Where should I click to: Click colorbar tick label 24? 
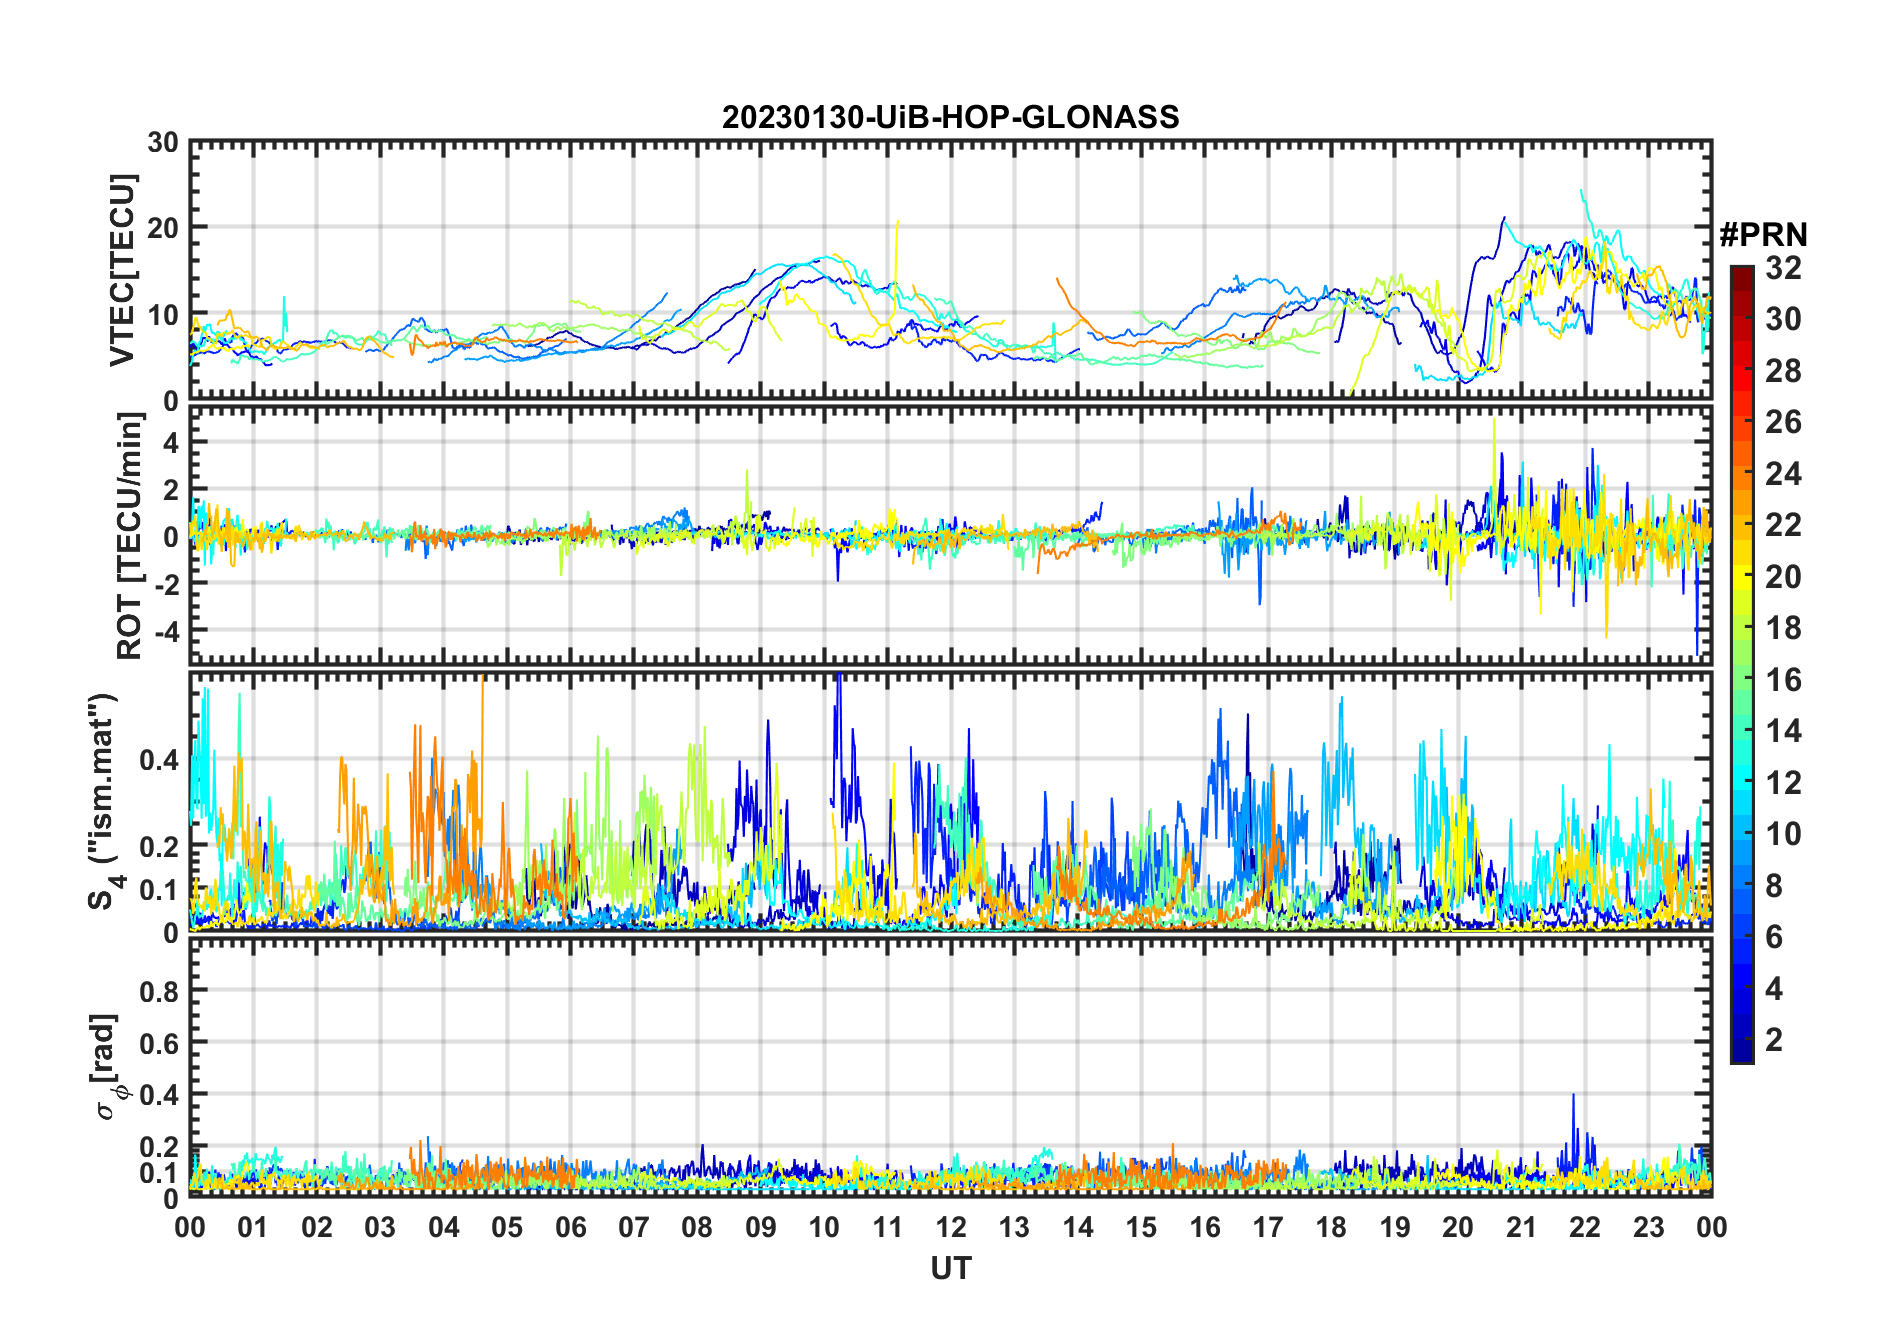point(1783,474)
